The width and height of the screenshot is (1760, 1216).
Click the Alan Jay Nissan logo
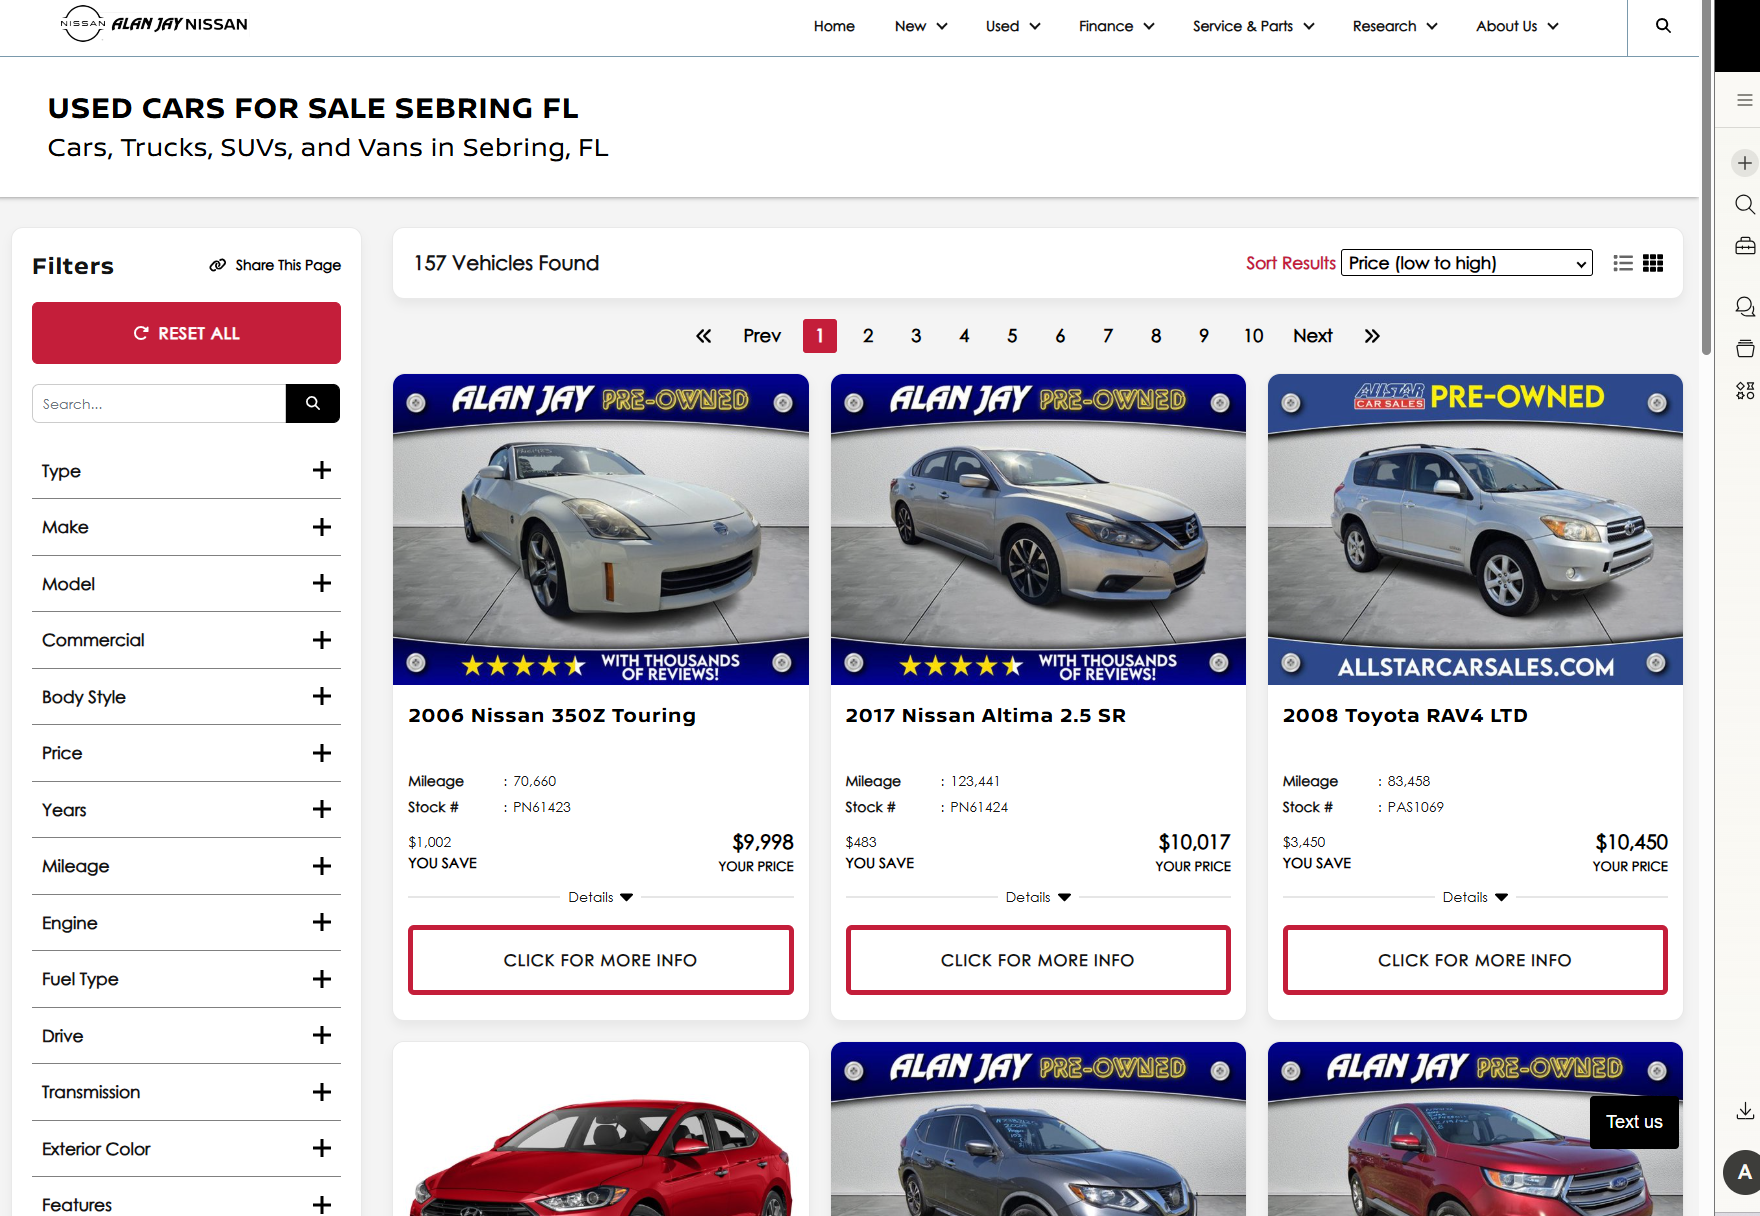(154, 24)
